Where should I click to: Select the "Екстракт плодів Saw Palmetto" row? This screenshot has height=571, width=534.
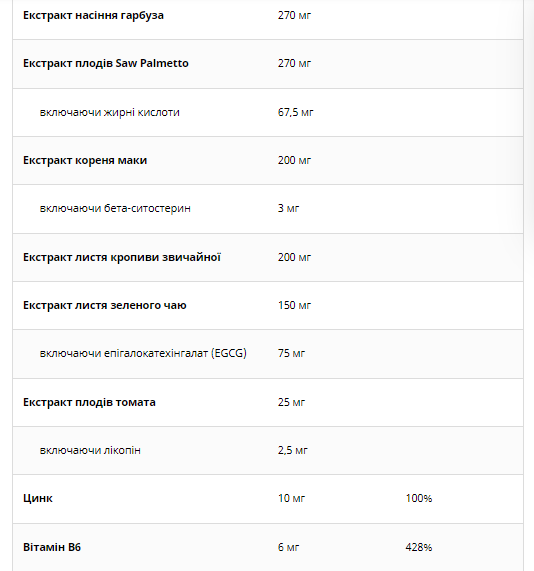tap(268, 64)
